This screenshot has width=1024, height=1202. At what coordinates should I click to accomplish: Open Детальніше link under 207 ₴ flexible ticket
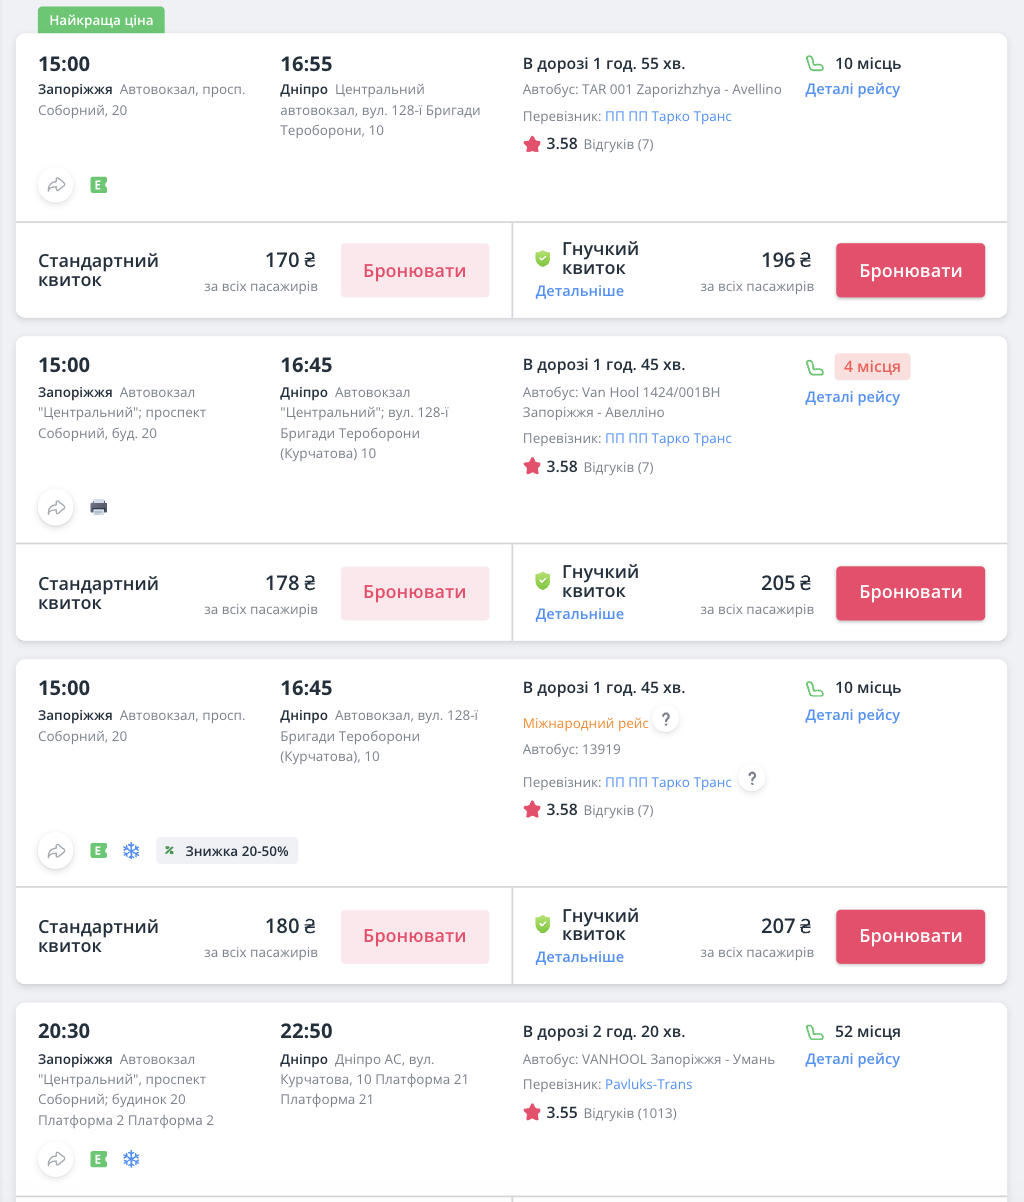click(579, 957)
